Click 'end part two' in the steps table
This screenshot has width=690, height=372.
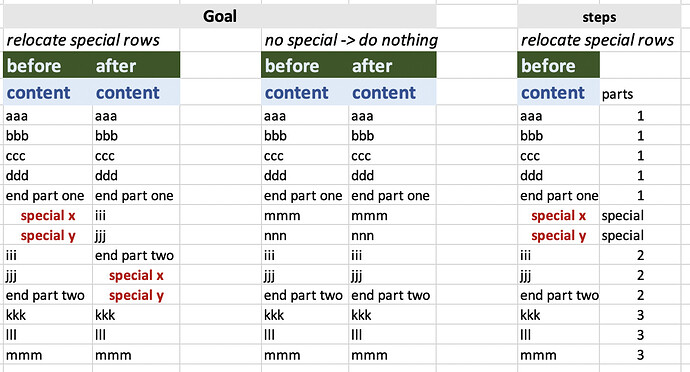558,295
